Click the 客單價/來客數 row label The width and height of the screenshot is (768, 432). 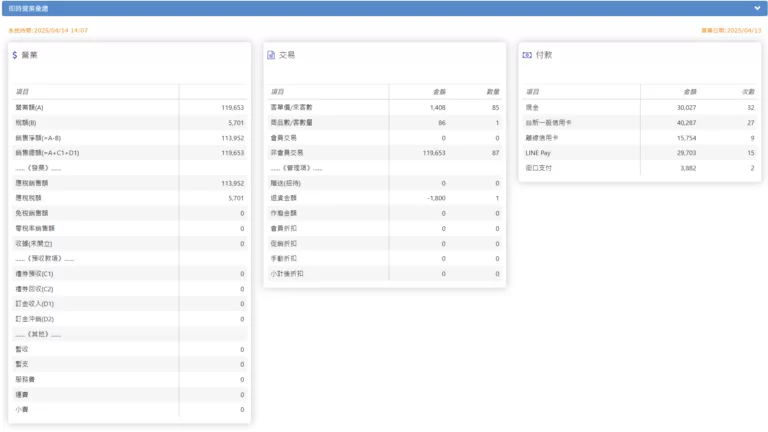coord(291,107)
